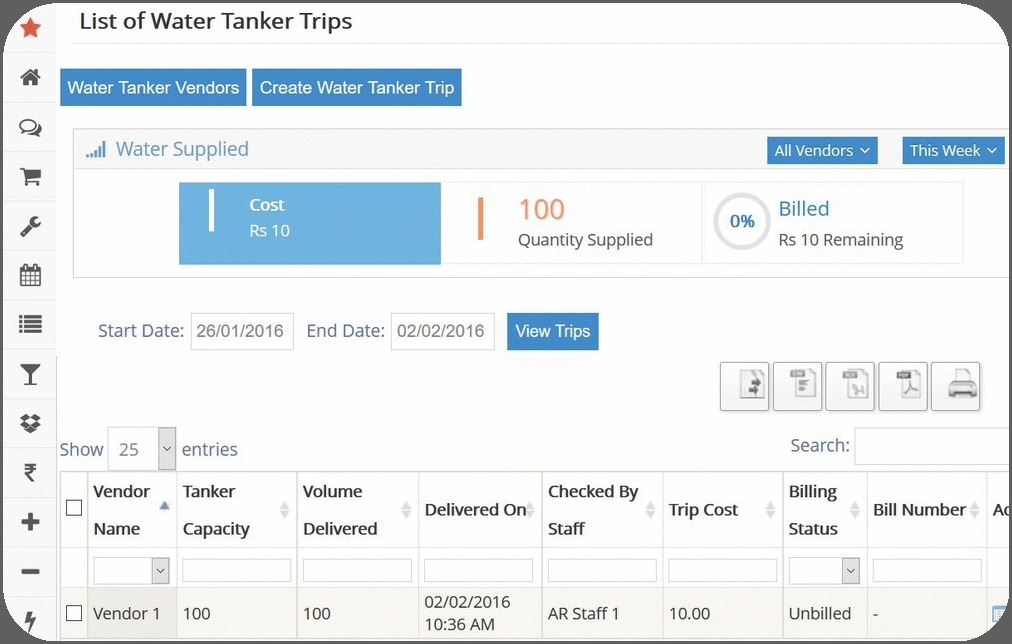
Task: Expand the This Week period dropdown
Action: click(x=953, y=150)
